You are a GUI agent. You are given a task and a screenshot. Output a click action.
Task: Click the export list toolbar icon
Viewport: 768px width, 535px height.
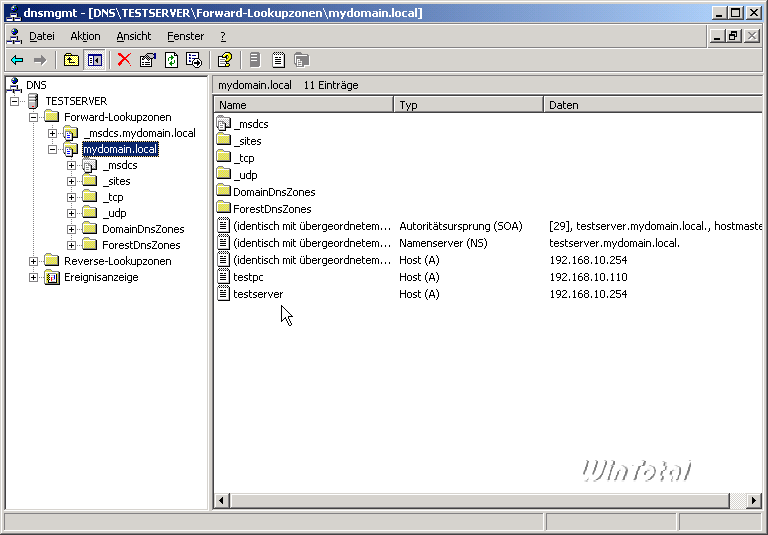click(194, 60)
